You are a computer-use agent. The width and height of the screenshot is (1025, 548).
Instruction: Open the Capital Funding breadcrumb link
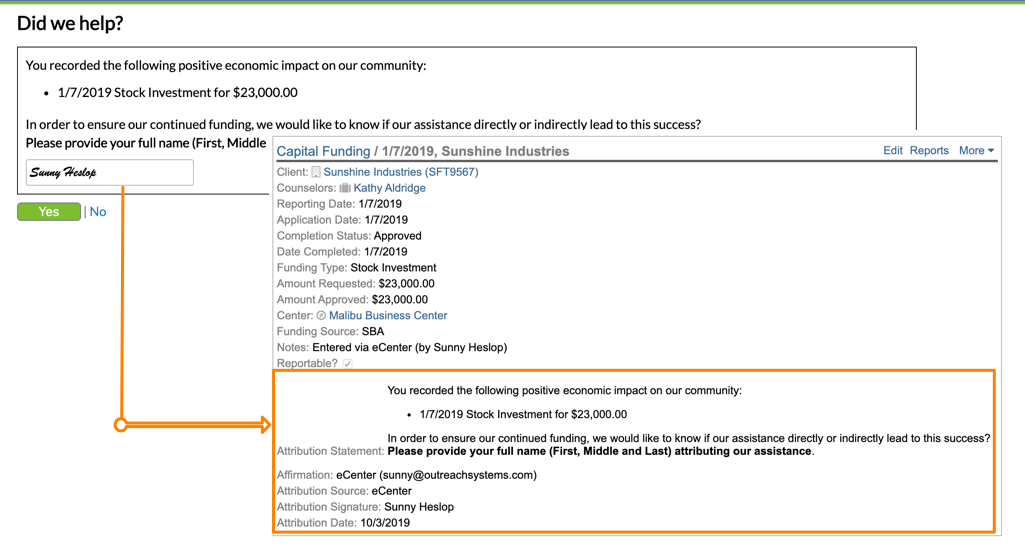322,151
